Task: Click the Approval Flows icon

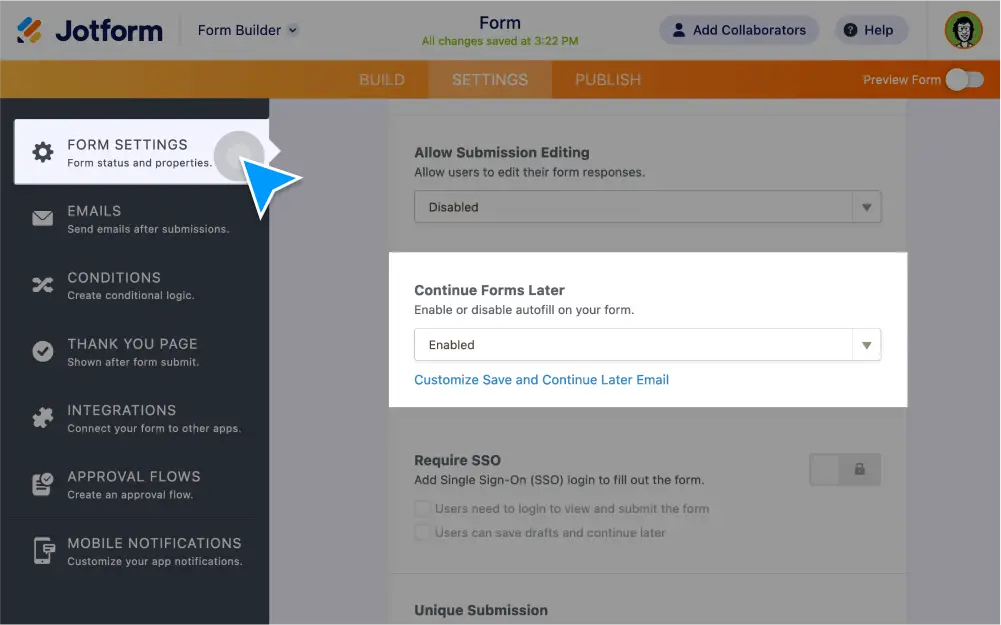Action: click(42, 485)
